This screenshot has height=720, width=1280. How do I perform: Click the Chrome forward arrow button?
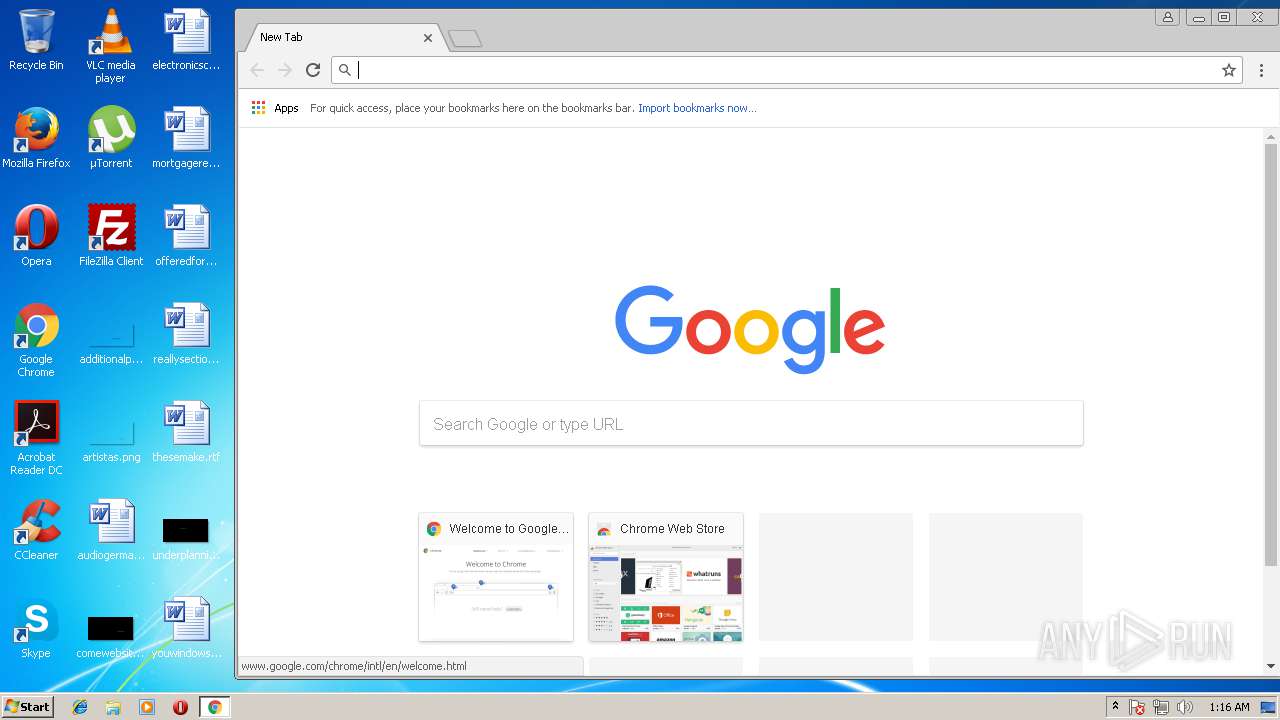(x=285, y=70)
